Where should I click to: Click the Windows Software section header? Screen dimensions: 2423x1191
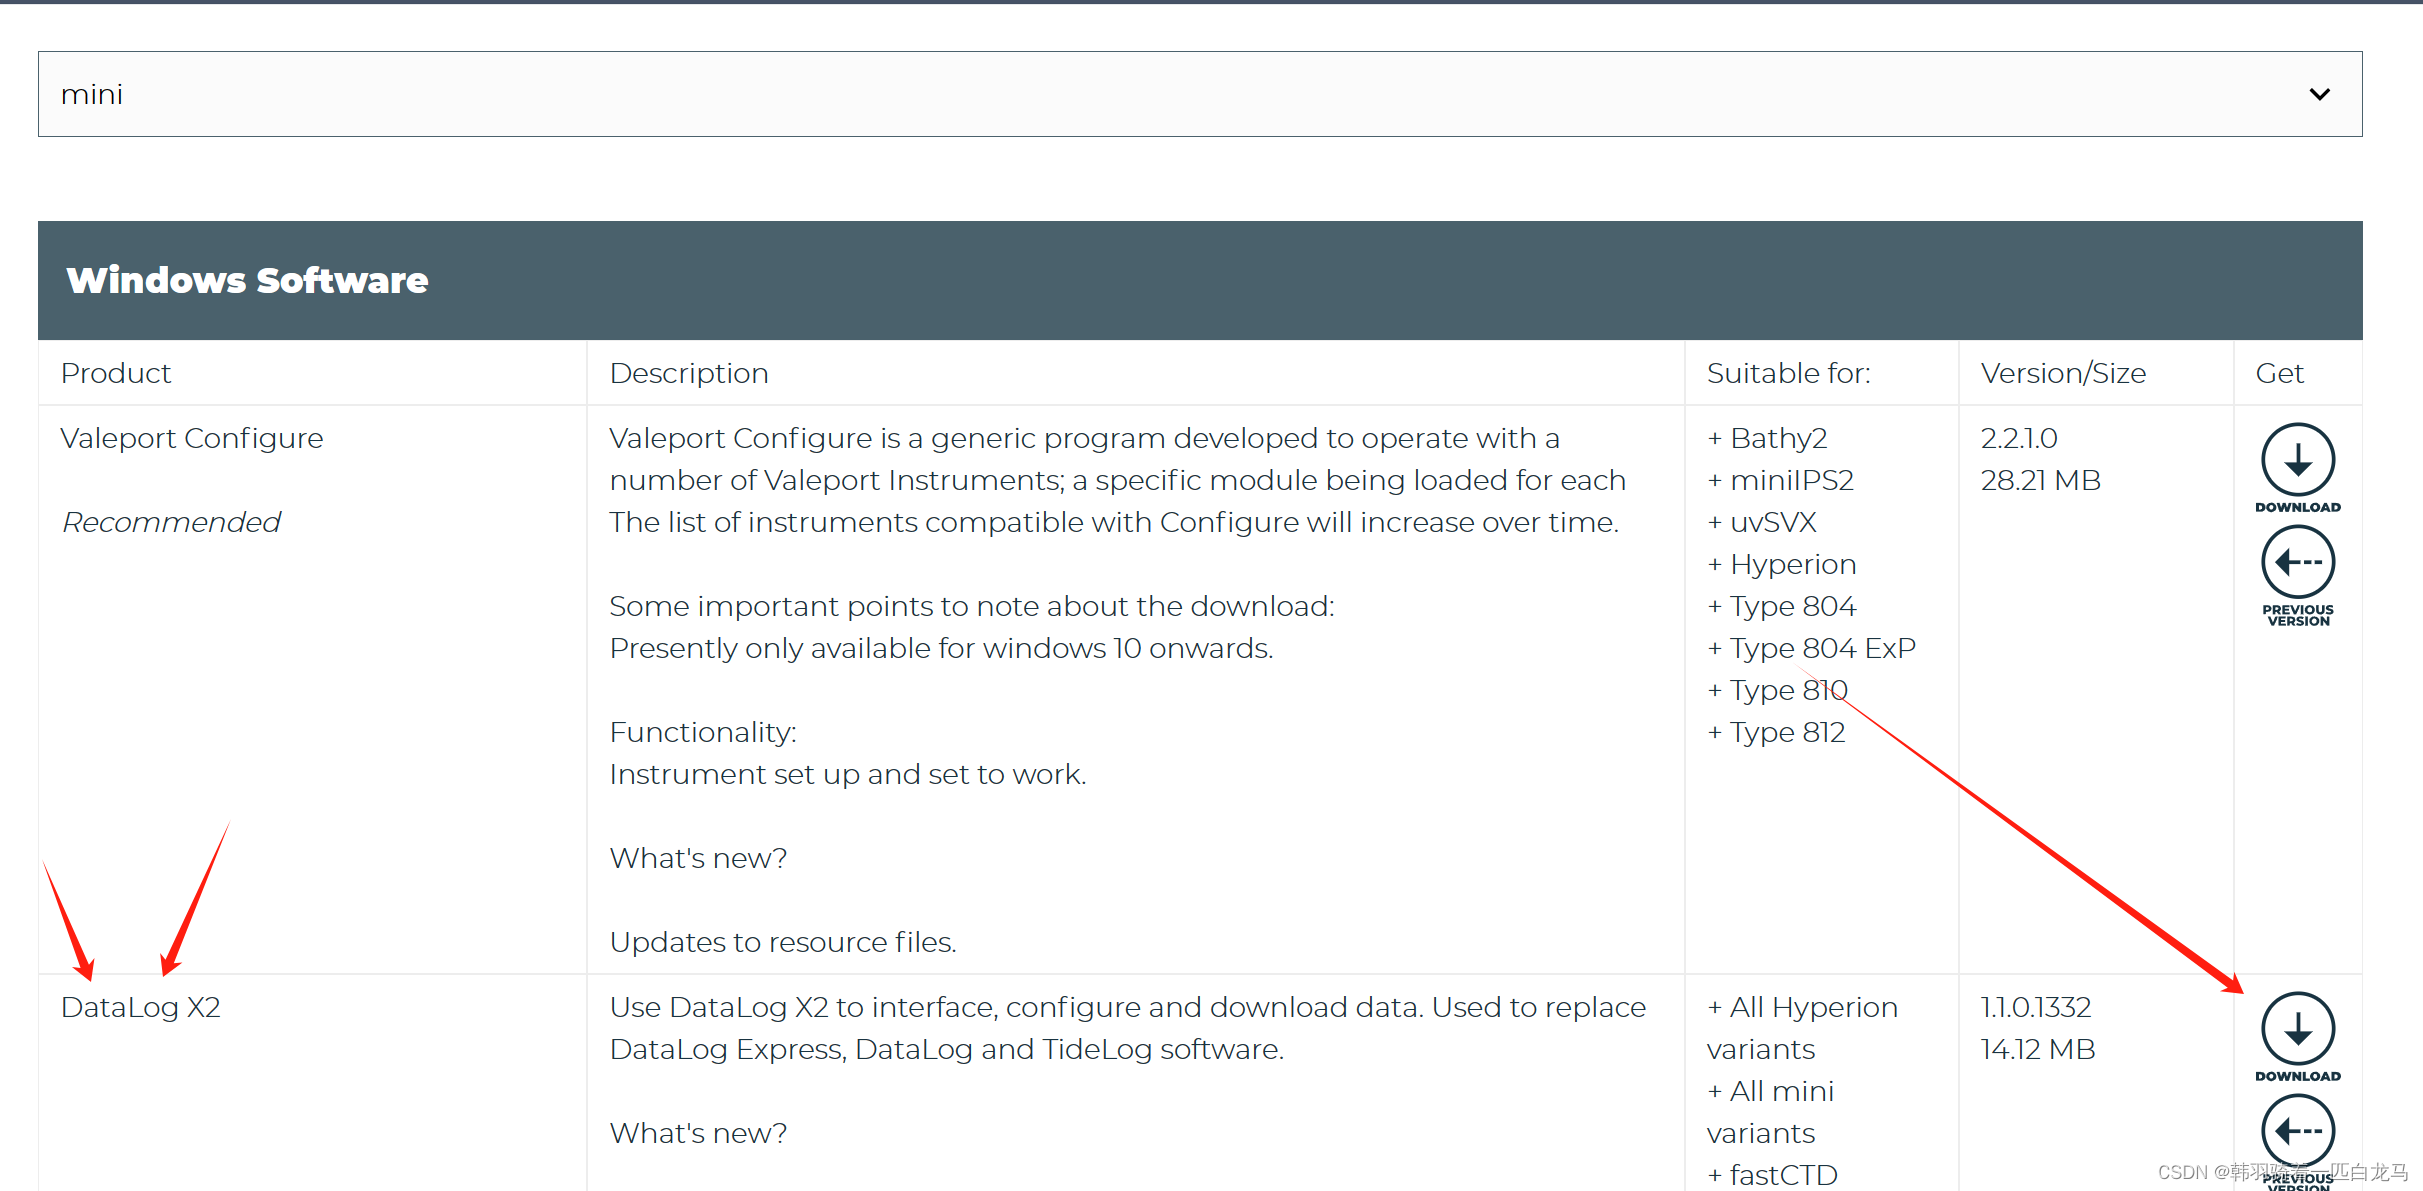point(247,280)
